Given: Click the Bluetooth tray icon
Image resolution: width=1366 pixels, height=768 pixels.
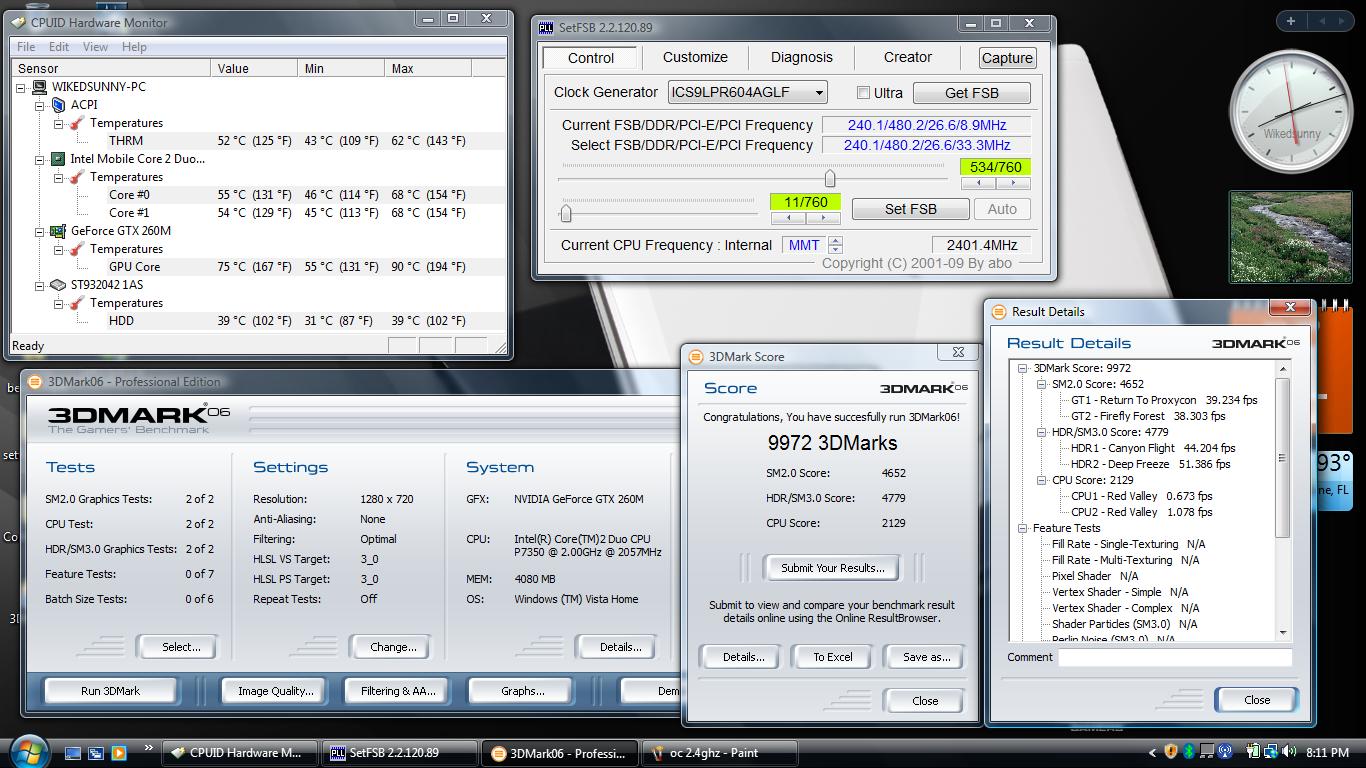Looking at the screenshot, I should (x=1189, y=752).
